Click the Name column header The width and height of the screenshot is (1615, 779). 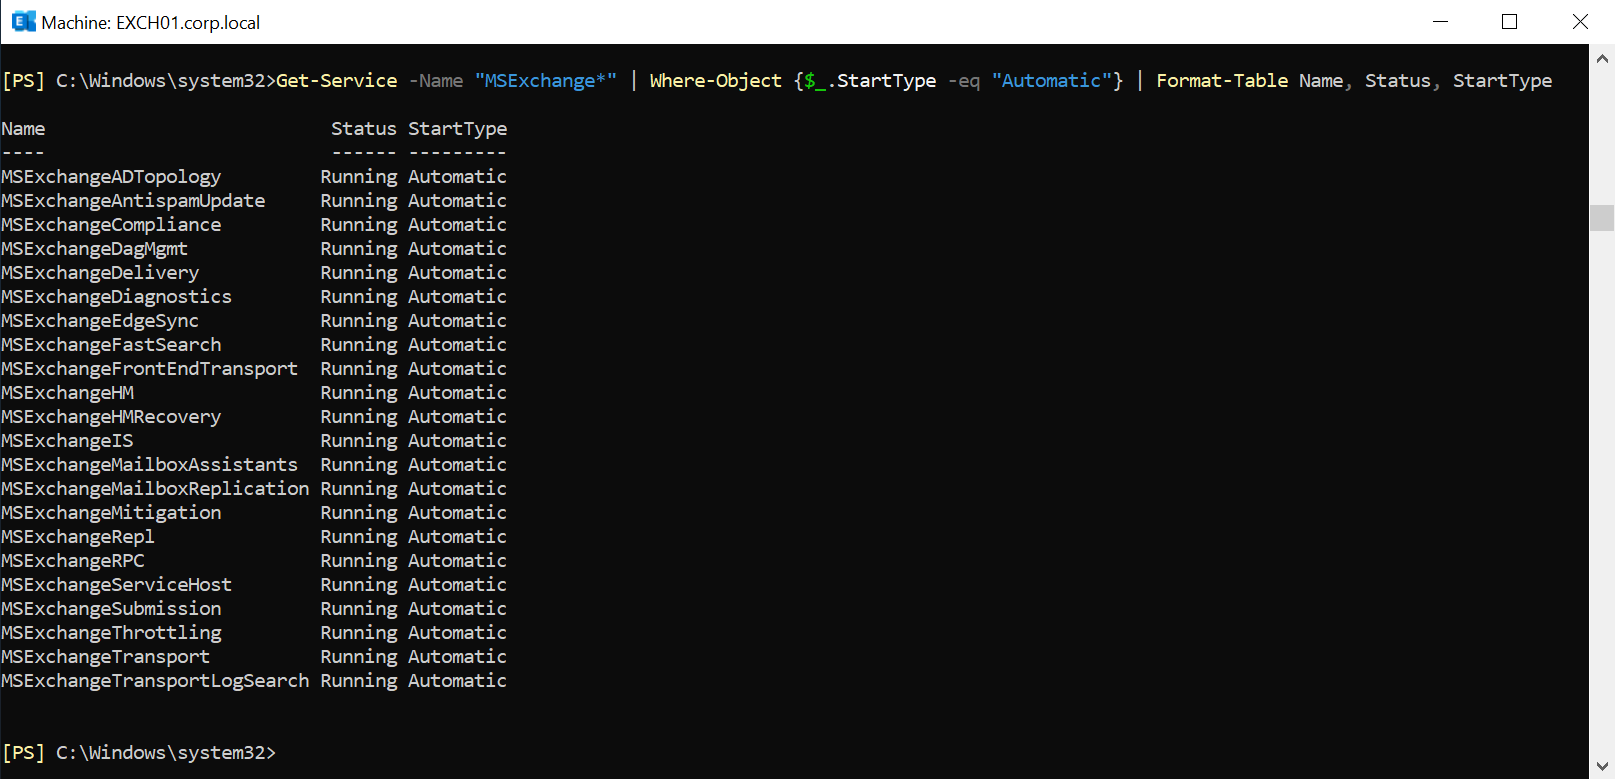[x=23, y=129]
